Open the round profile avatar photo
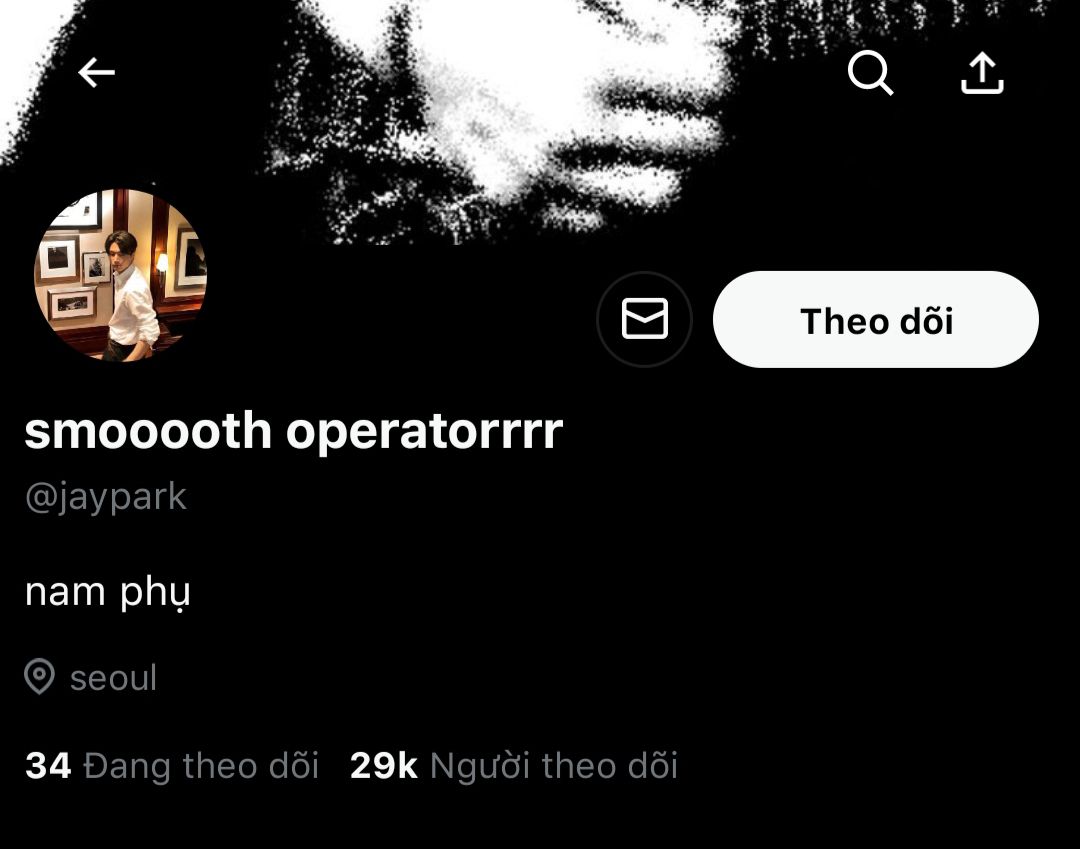 (x=121, y=275)
